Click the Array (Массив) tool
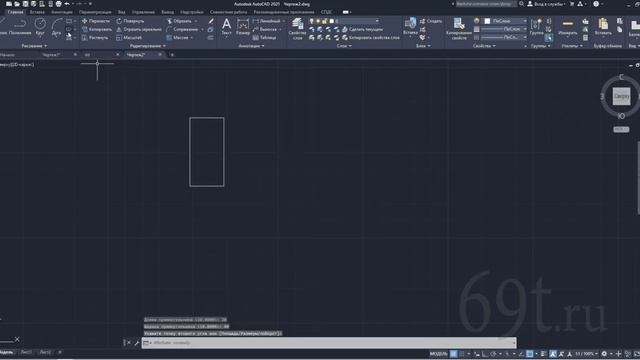 click(x=178, y=38)
